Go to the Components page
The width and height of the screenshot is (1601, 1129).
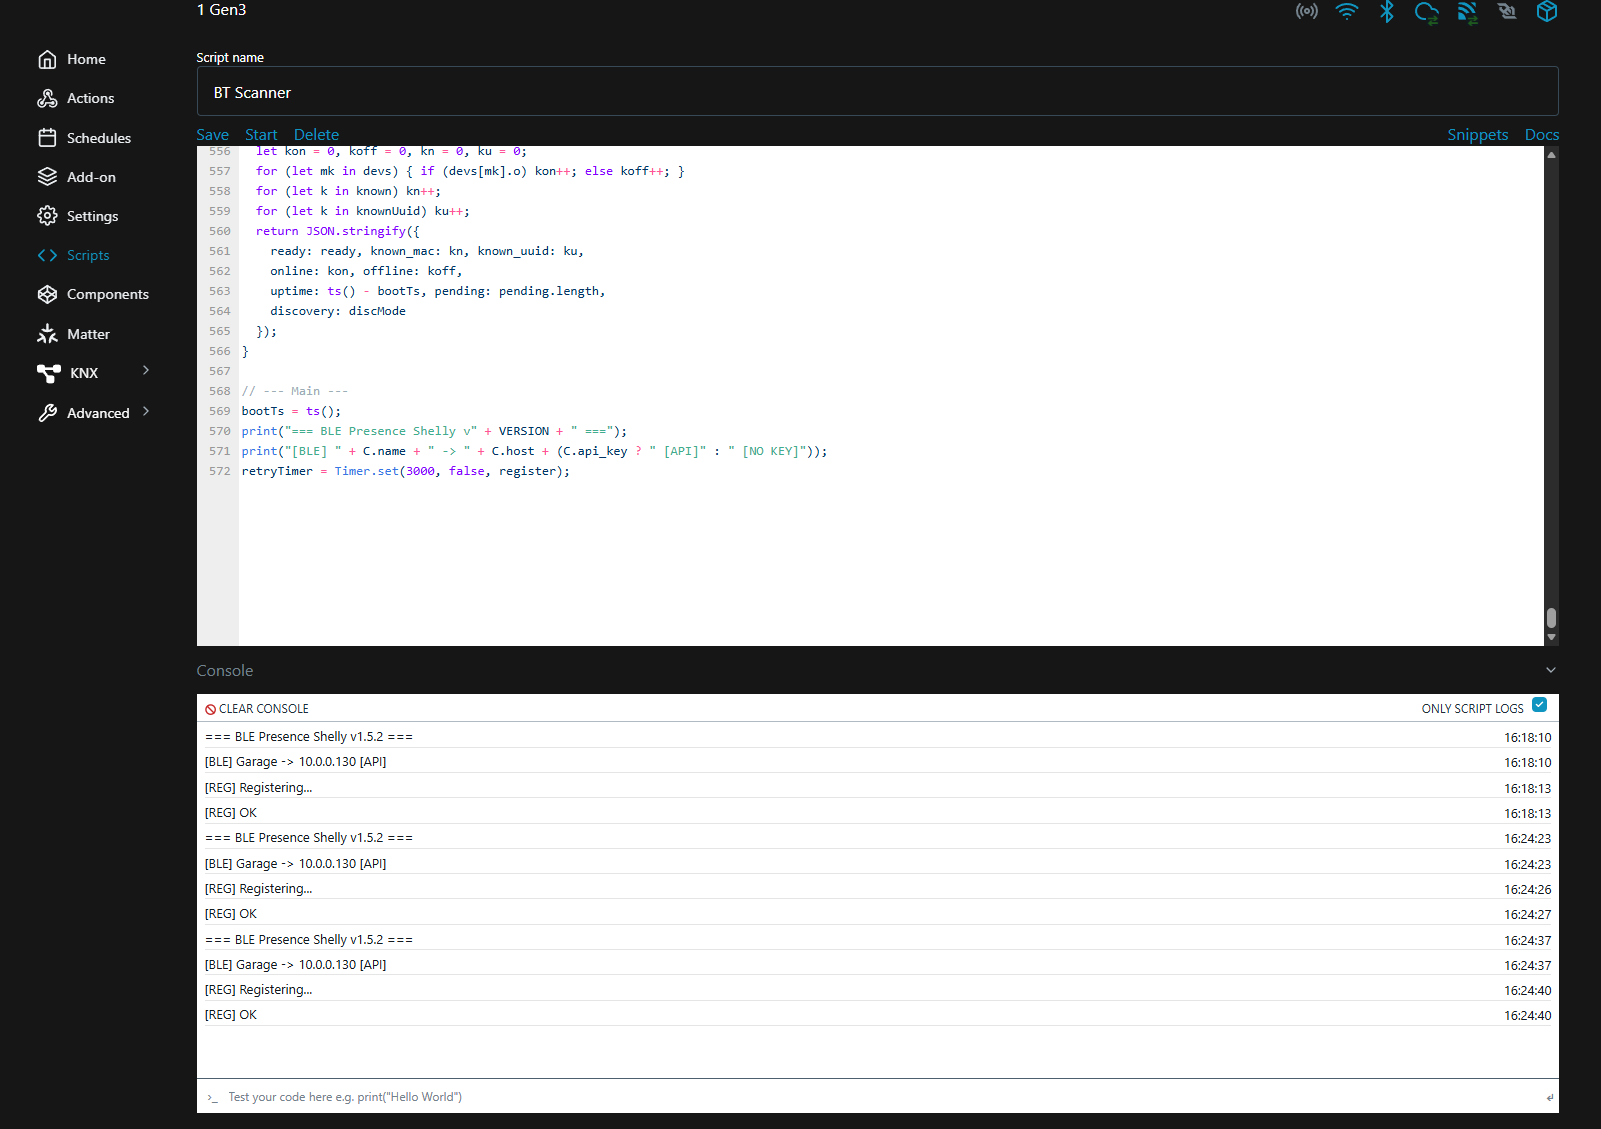[107, 294]
